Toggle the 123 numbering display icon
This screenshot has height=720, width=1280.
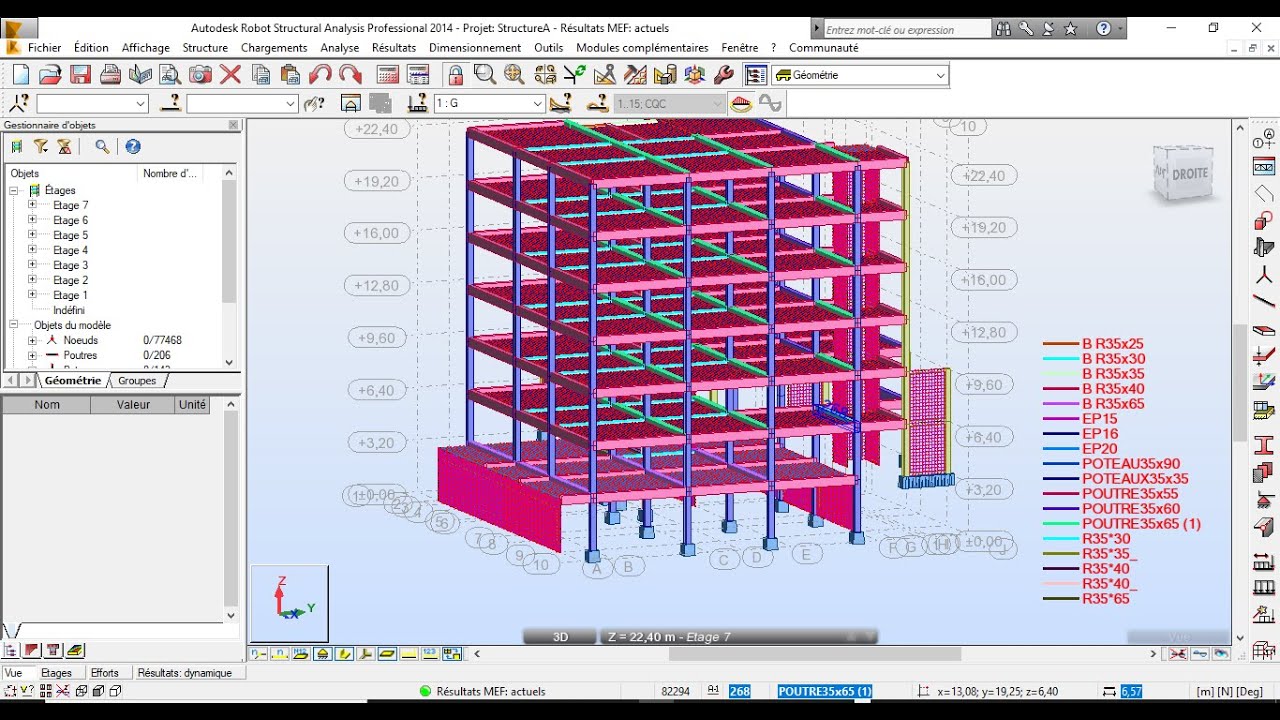click(430, 654)
